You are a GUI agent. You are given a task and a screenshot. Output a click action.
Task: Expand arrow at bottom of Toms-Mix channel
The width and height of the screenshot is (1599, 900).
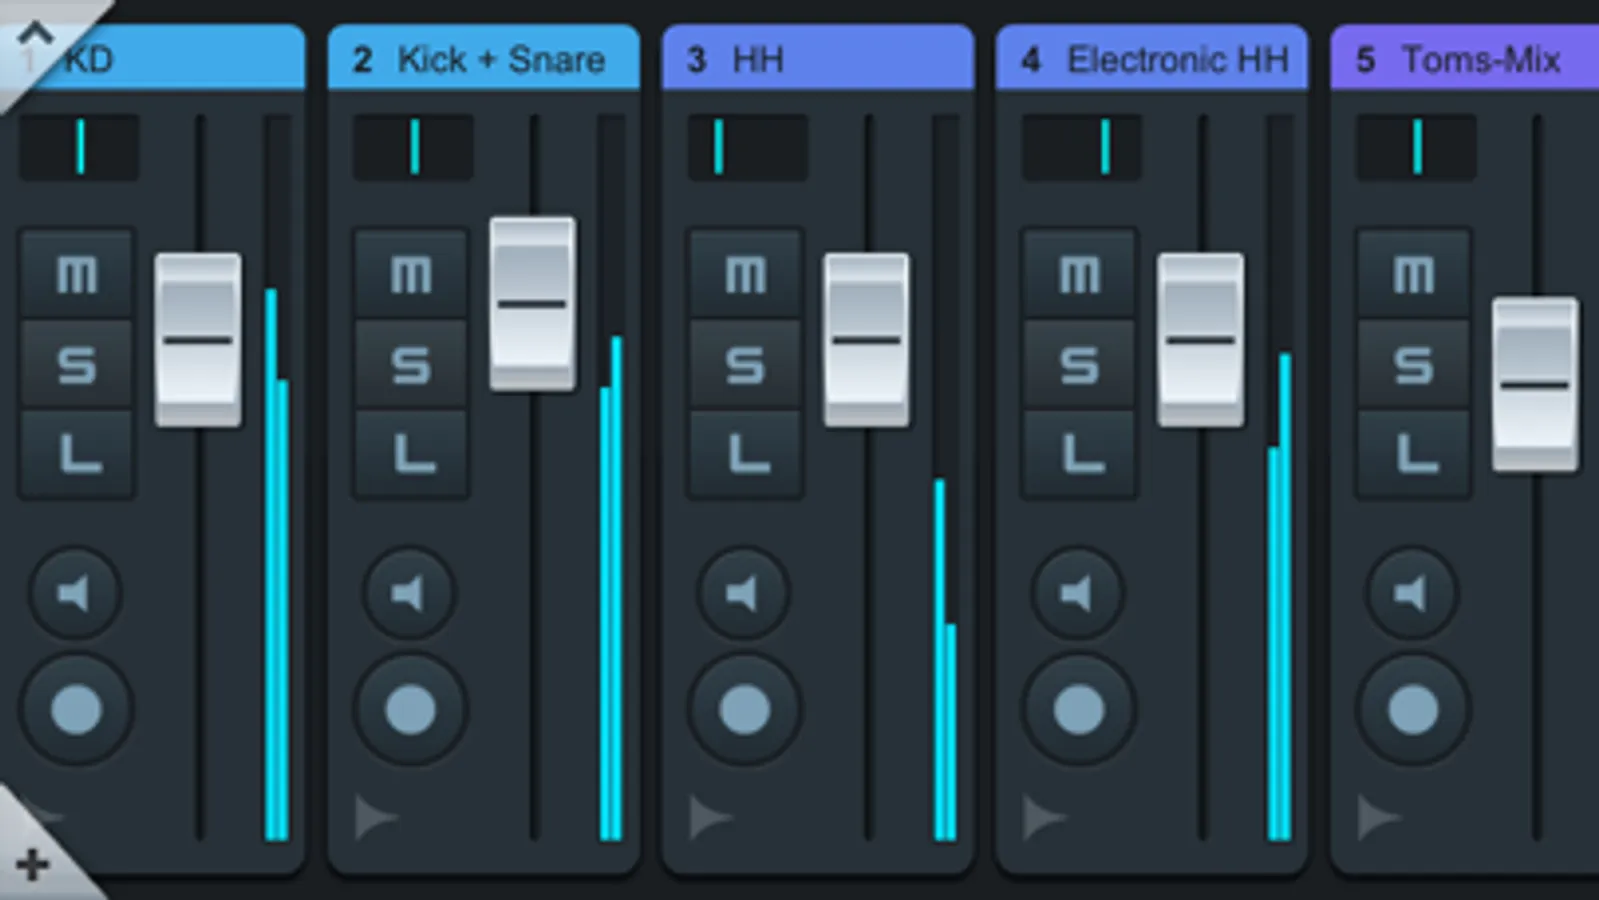coord(1377,817)
